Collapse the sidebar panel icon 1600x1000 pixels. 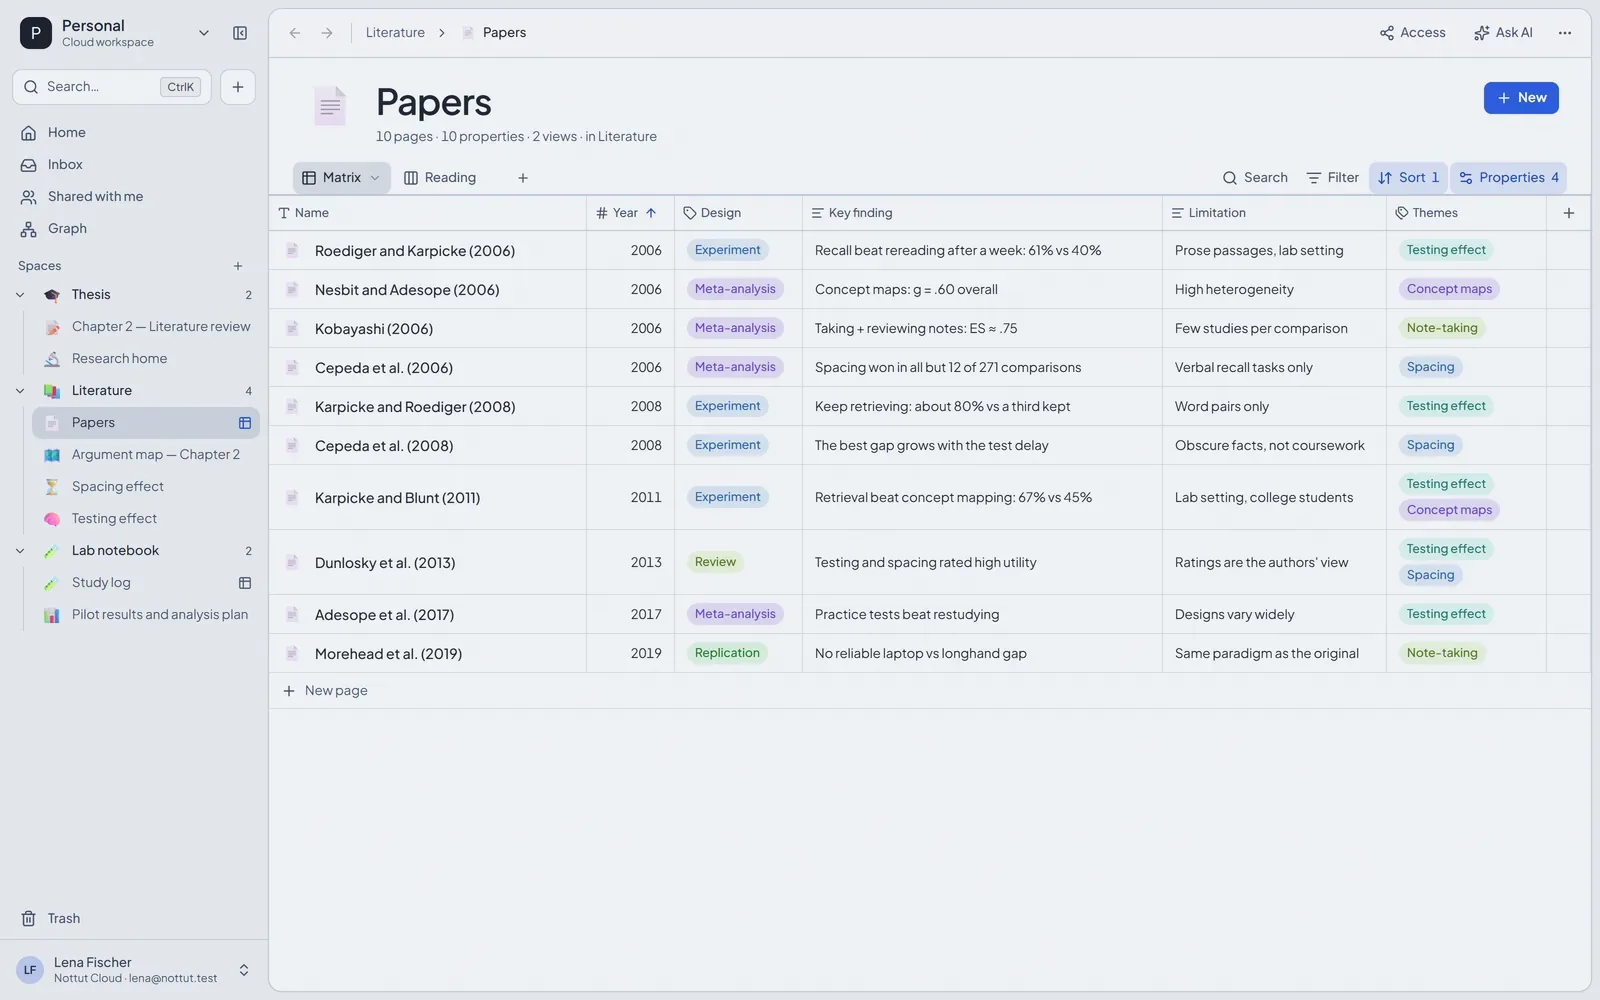[240, 33]
